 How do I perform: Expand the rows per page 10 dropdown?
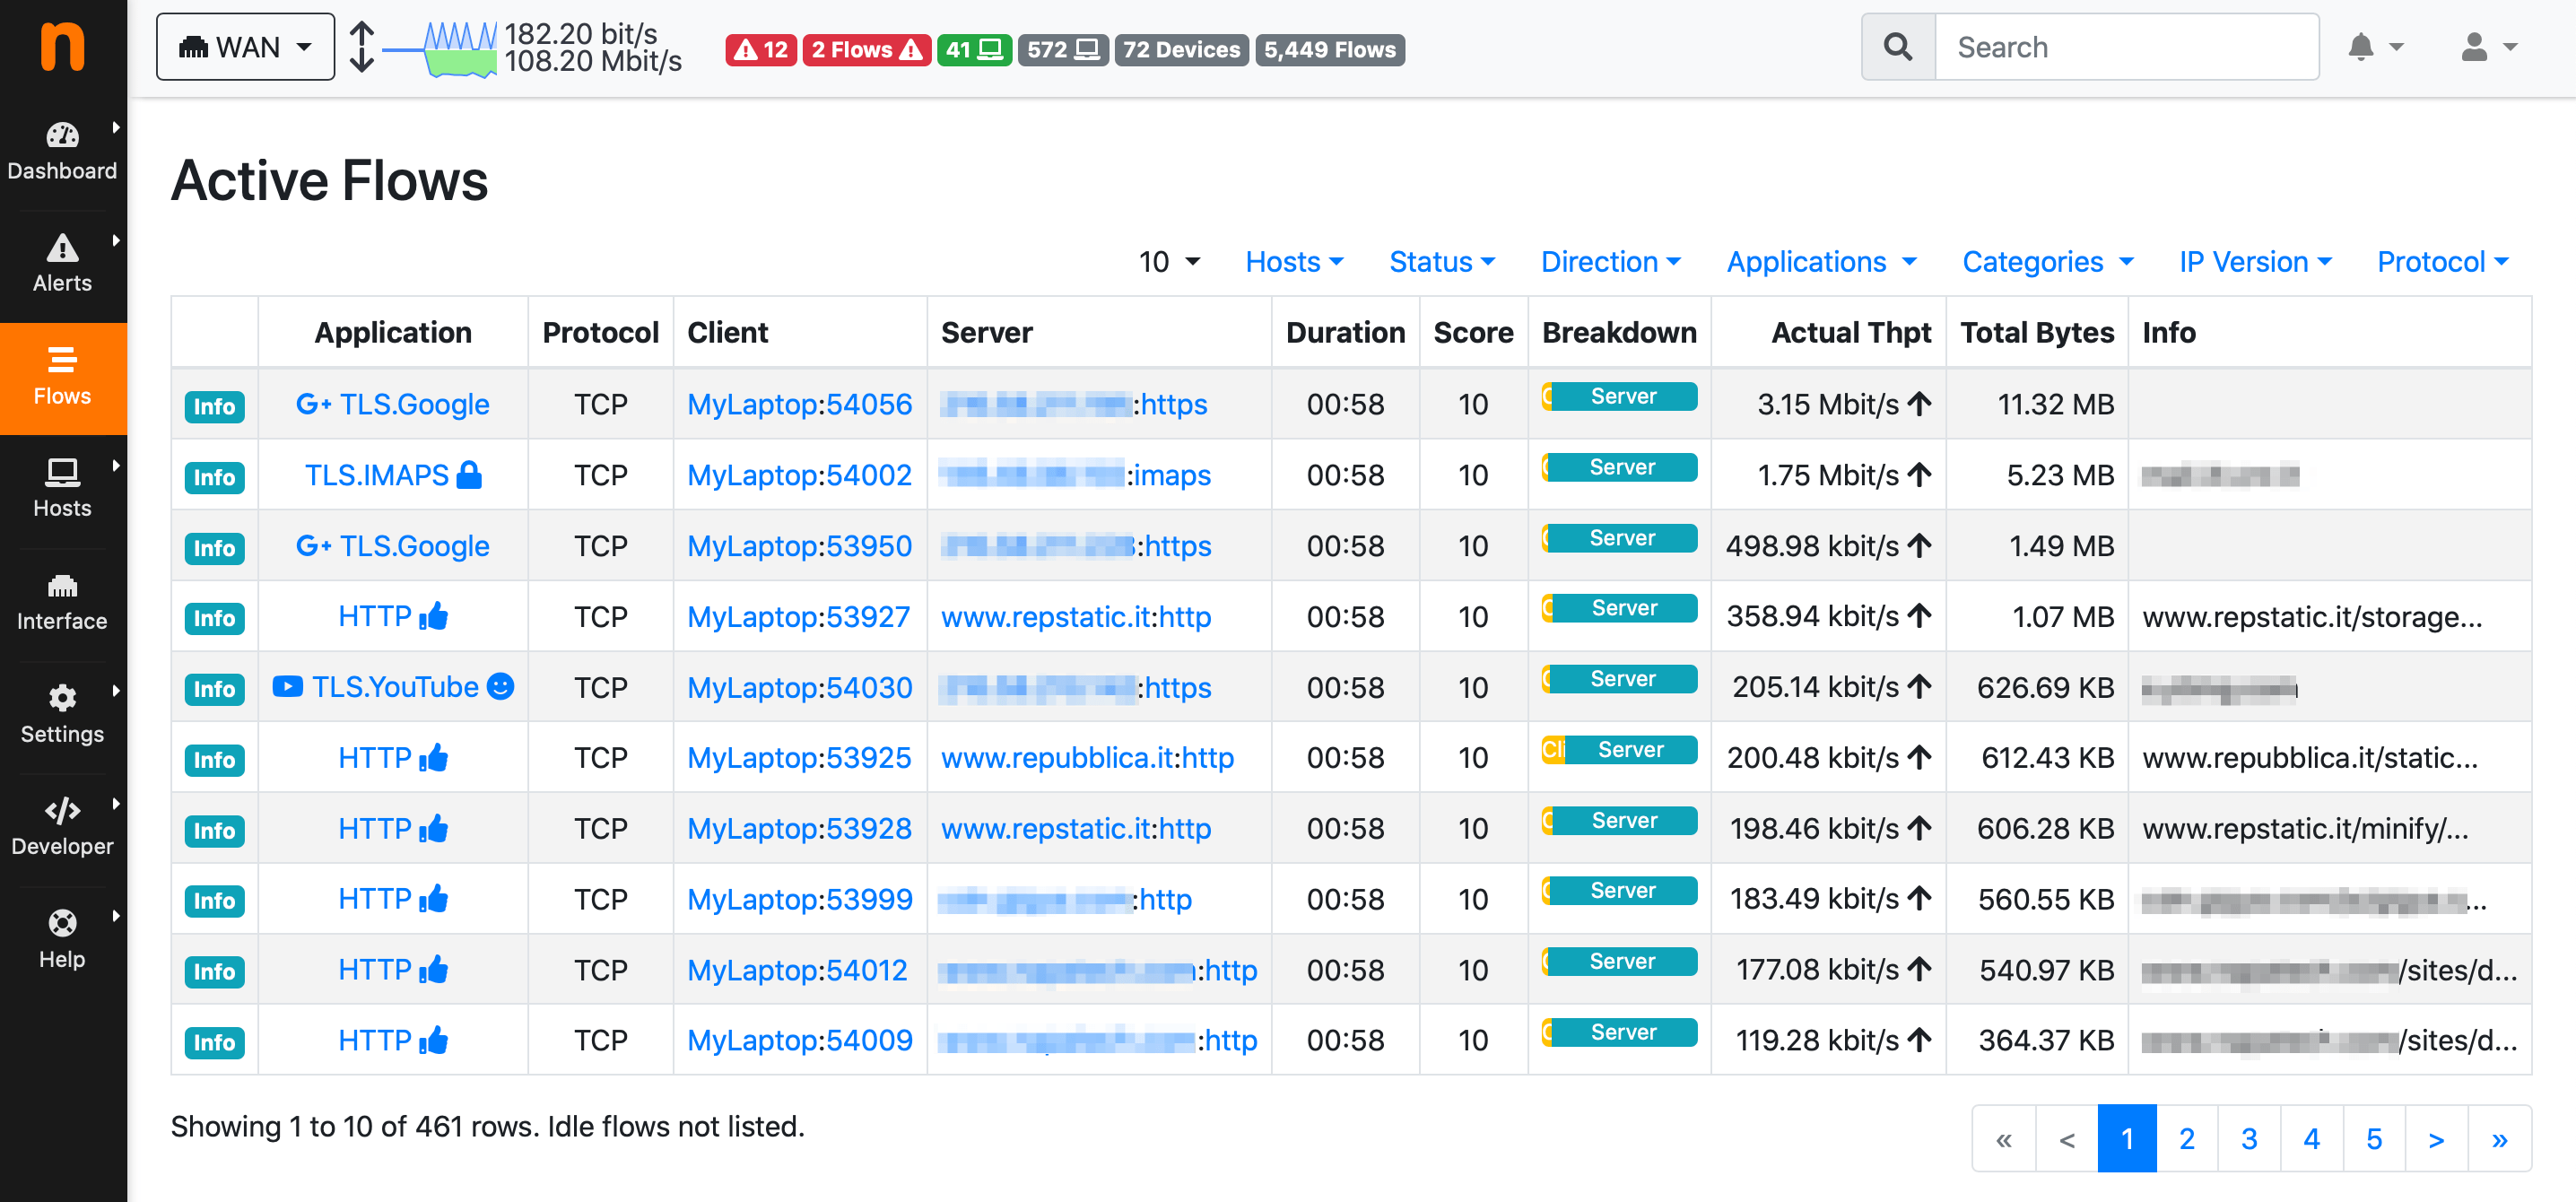[1168, 262]
